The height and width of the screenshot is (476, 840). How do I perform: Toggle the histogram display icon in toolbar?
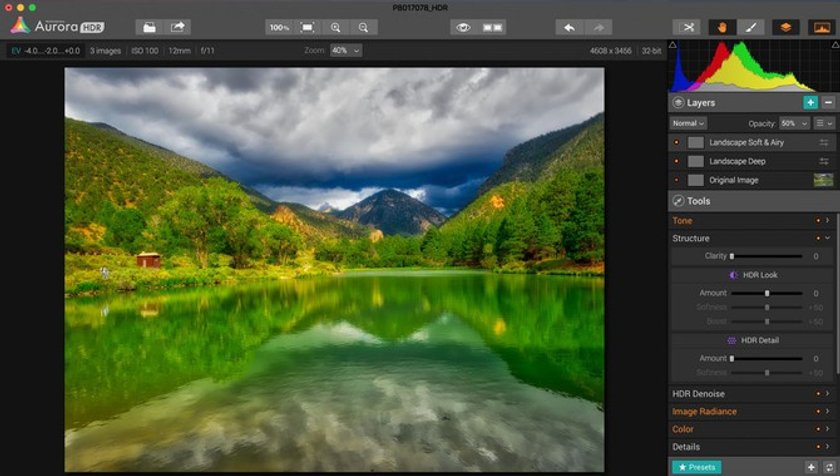[x=822, y=27]
